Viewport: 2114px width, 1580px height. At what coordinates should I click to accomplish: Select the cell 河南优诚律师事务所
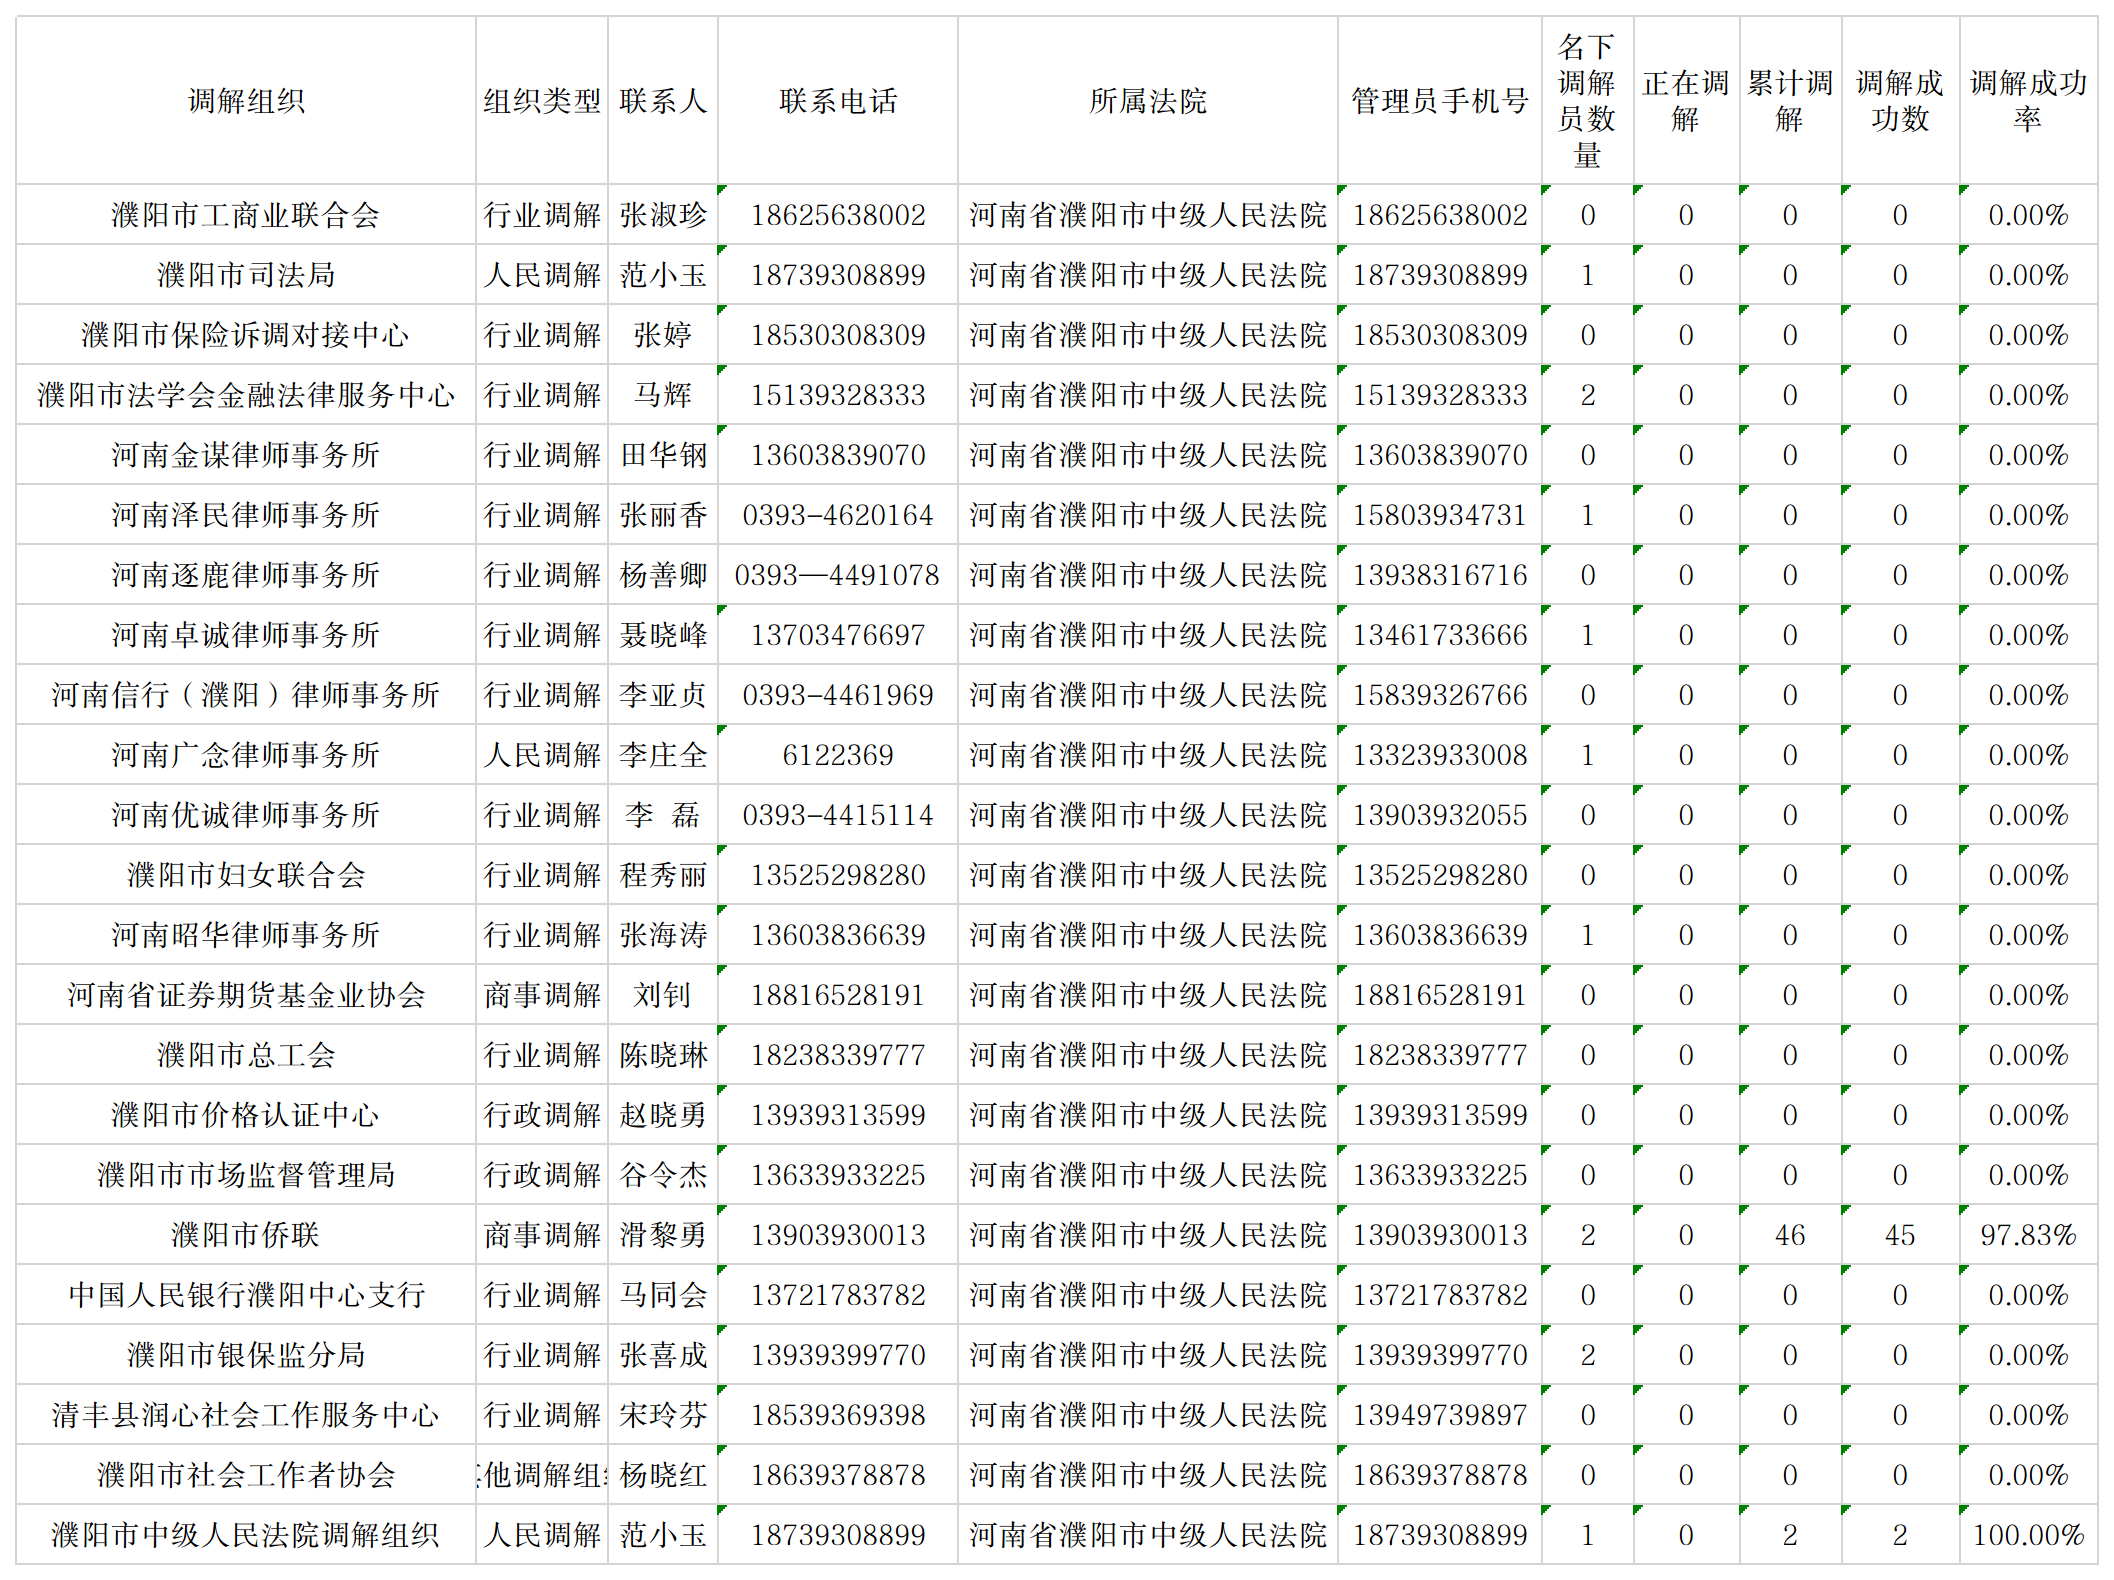pos(246,815)
